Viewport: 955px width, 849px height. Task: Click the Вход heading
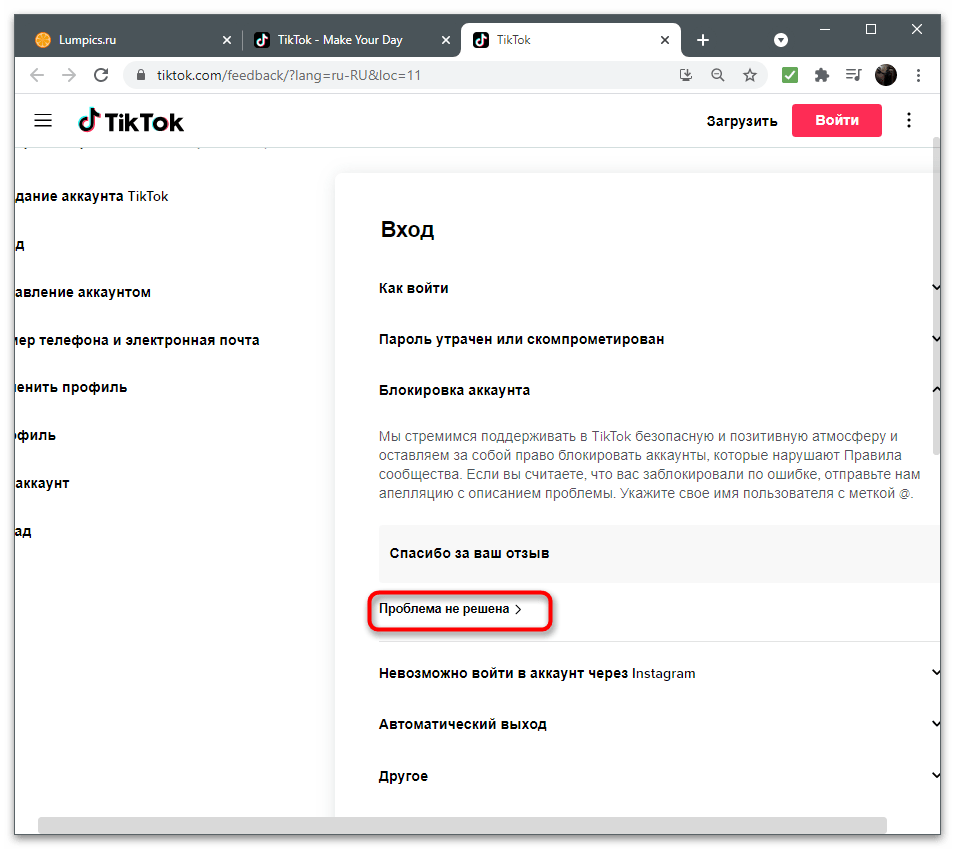coord(407,229)
